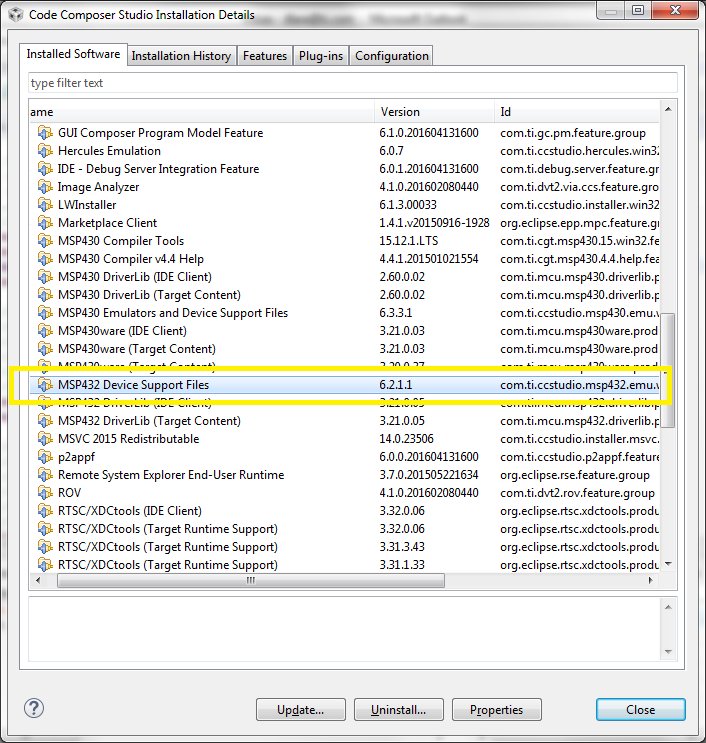This screenshot has width=706, height=743.
Task: Click the horizontal scrollbar thumb
Action: tap(251, 580)
